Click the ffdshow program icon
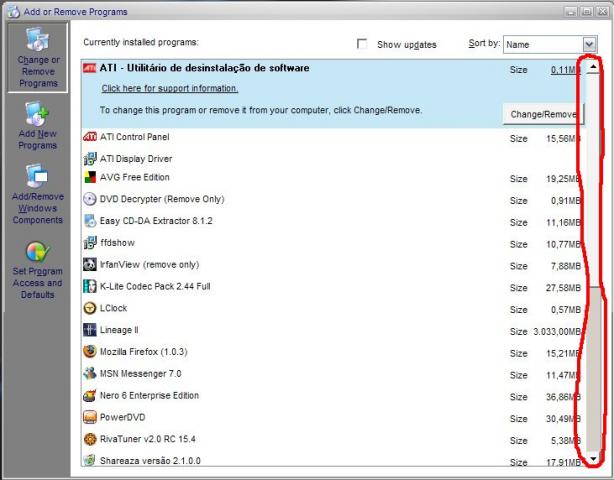 90,243
